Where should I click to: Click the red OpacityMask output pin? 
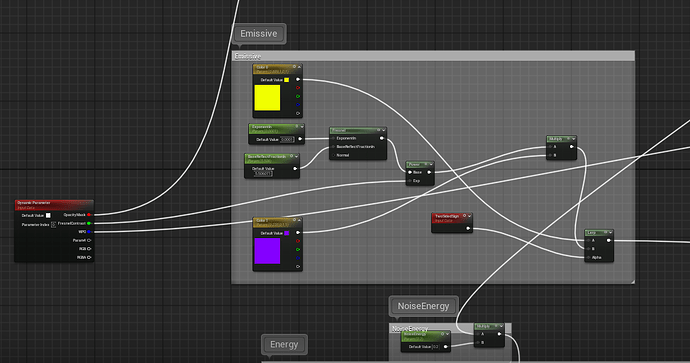click(x=89, y=215)
